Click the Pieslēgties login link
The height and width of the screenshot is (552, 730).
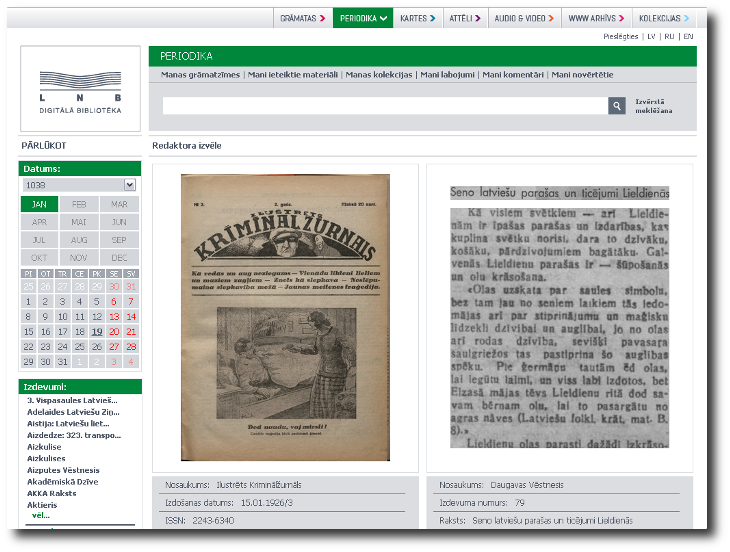click(x=621, y=36)
